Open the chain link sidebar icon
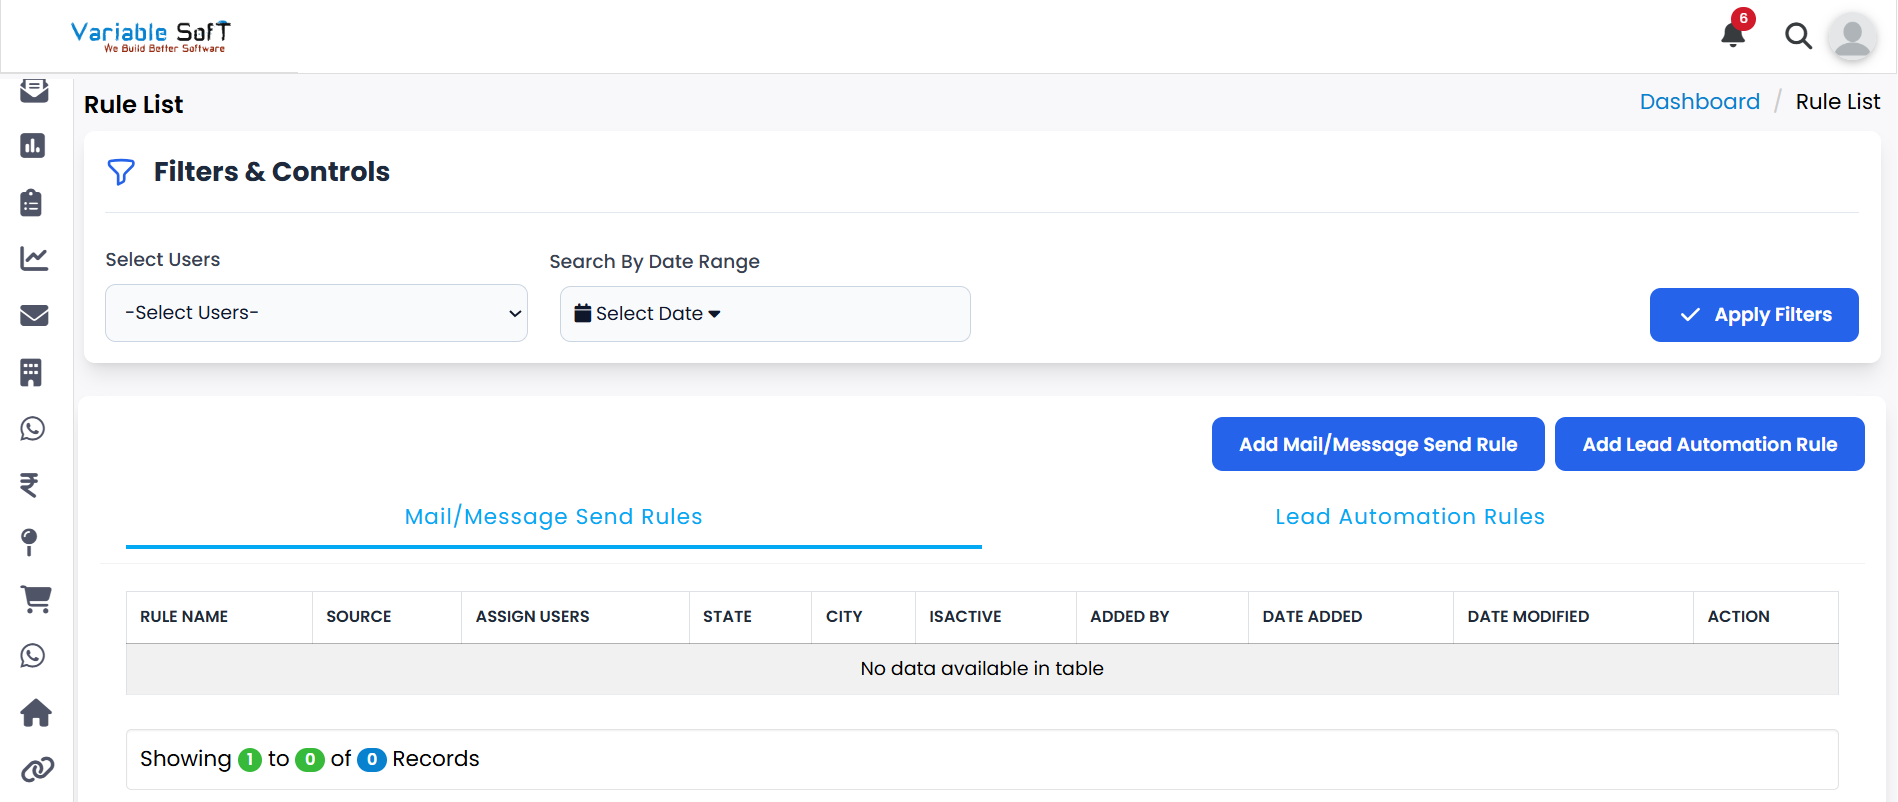 (37, 770)
